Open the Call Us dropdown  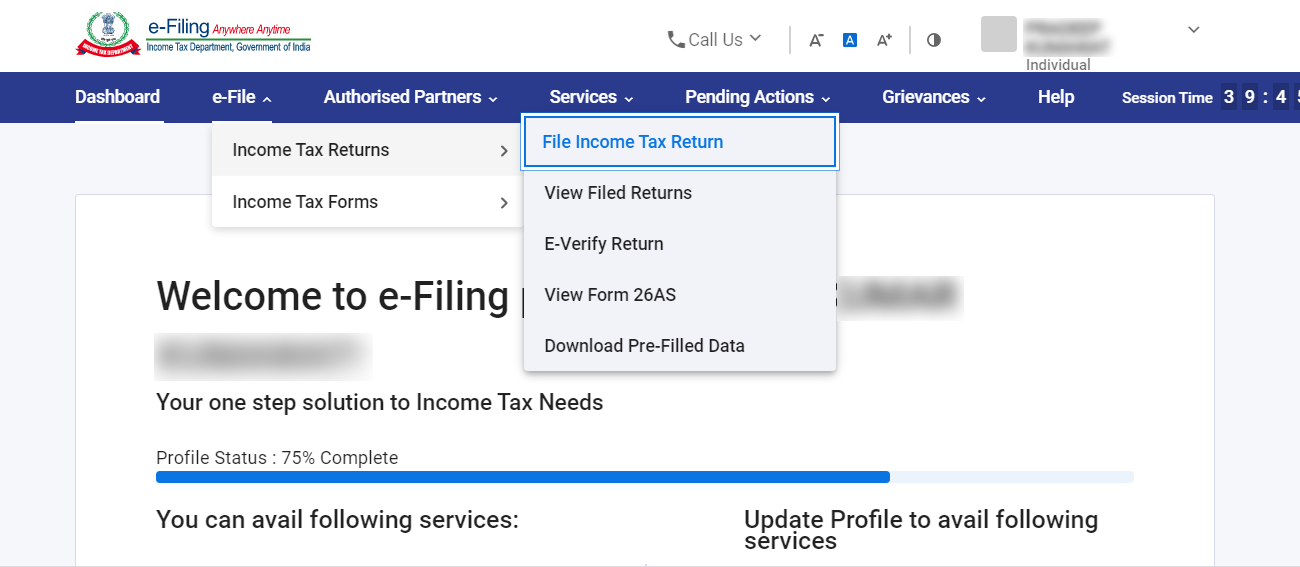[x=714, y=40]
